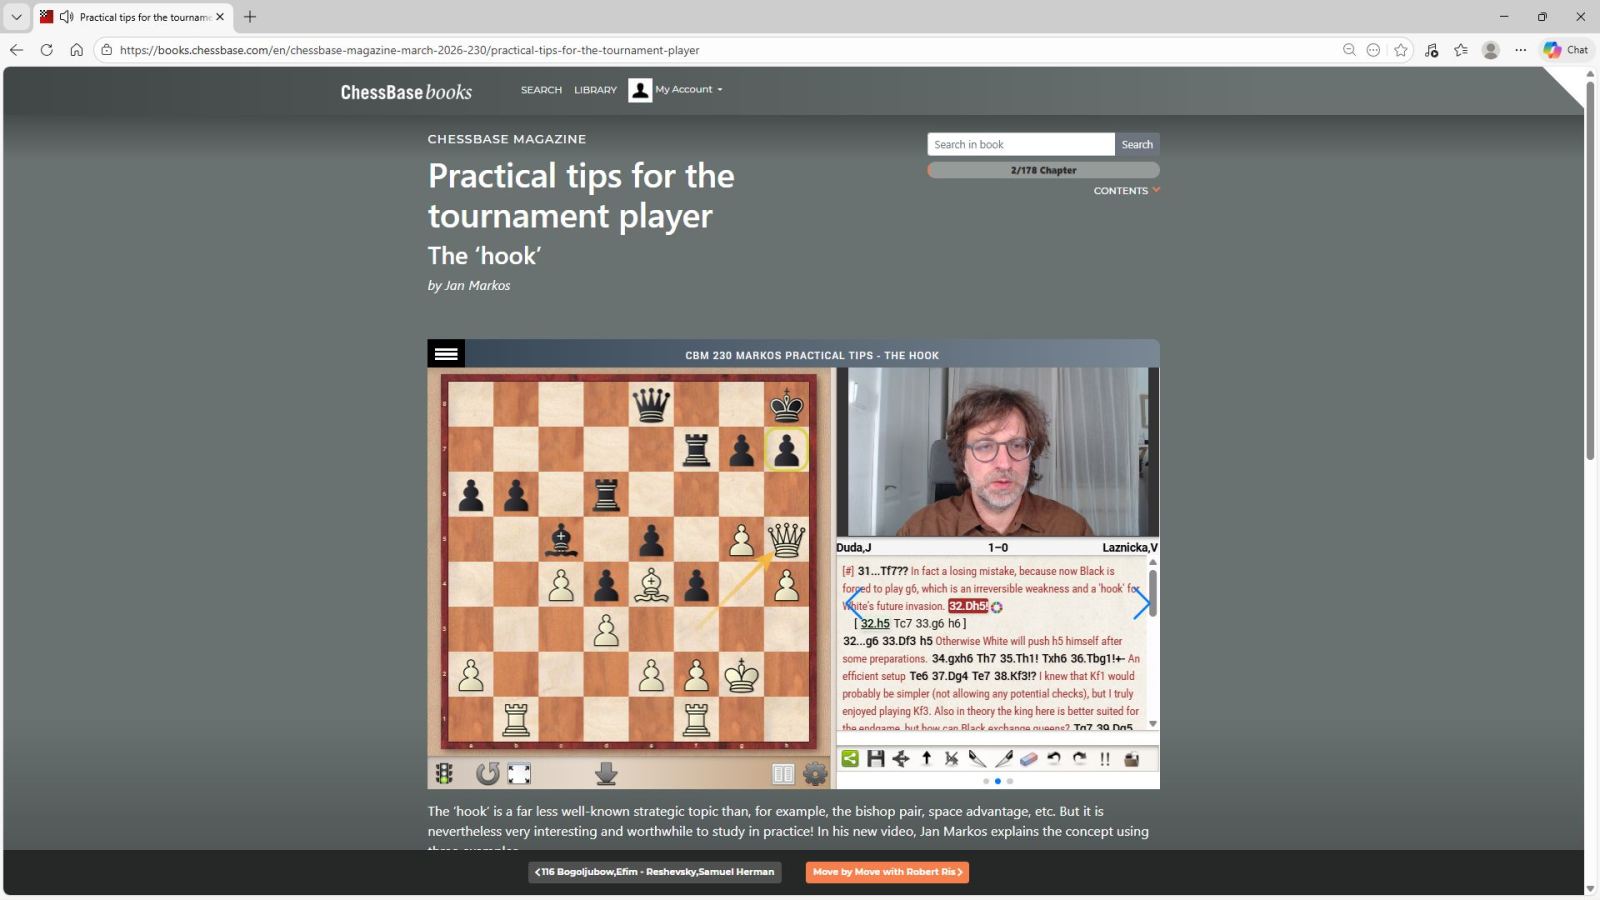Click the green share icon
The width and height of the screenshot is (1600, 900).
[850, 759]
